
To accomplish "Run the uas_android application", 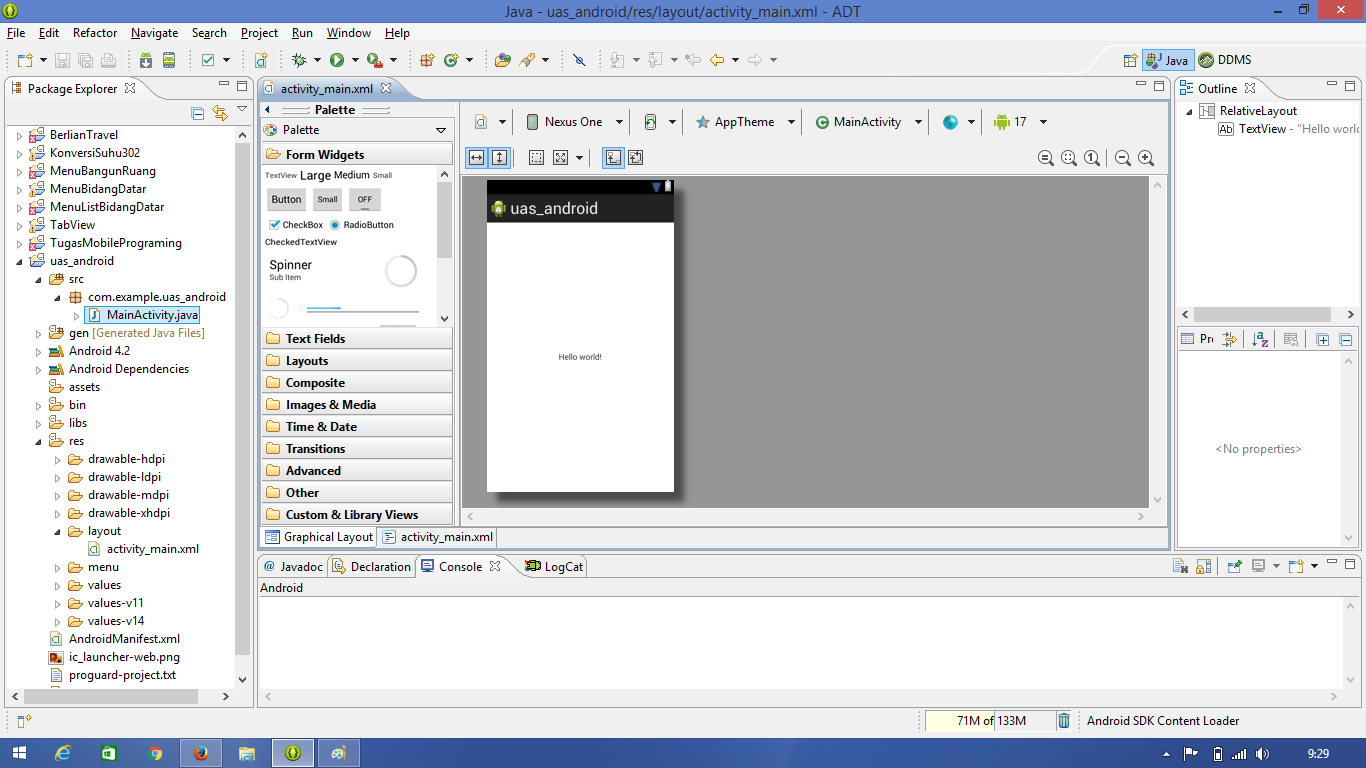I will coord(338,60).
